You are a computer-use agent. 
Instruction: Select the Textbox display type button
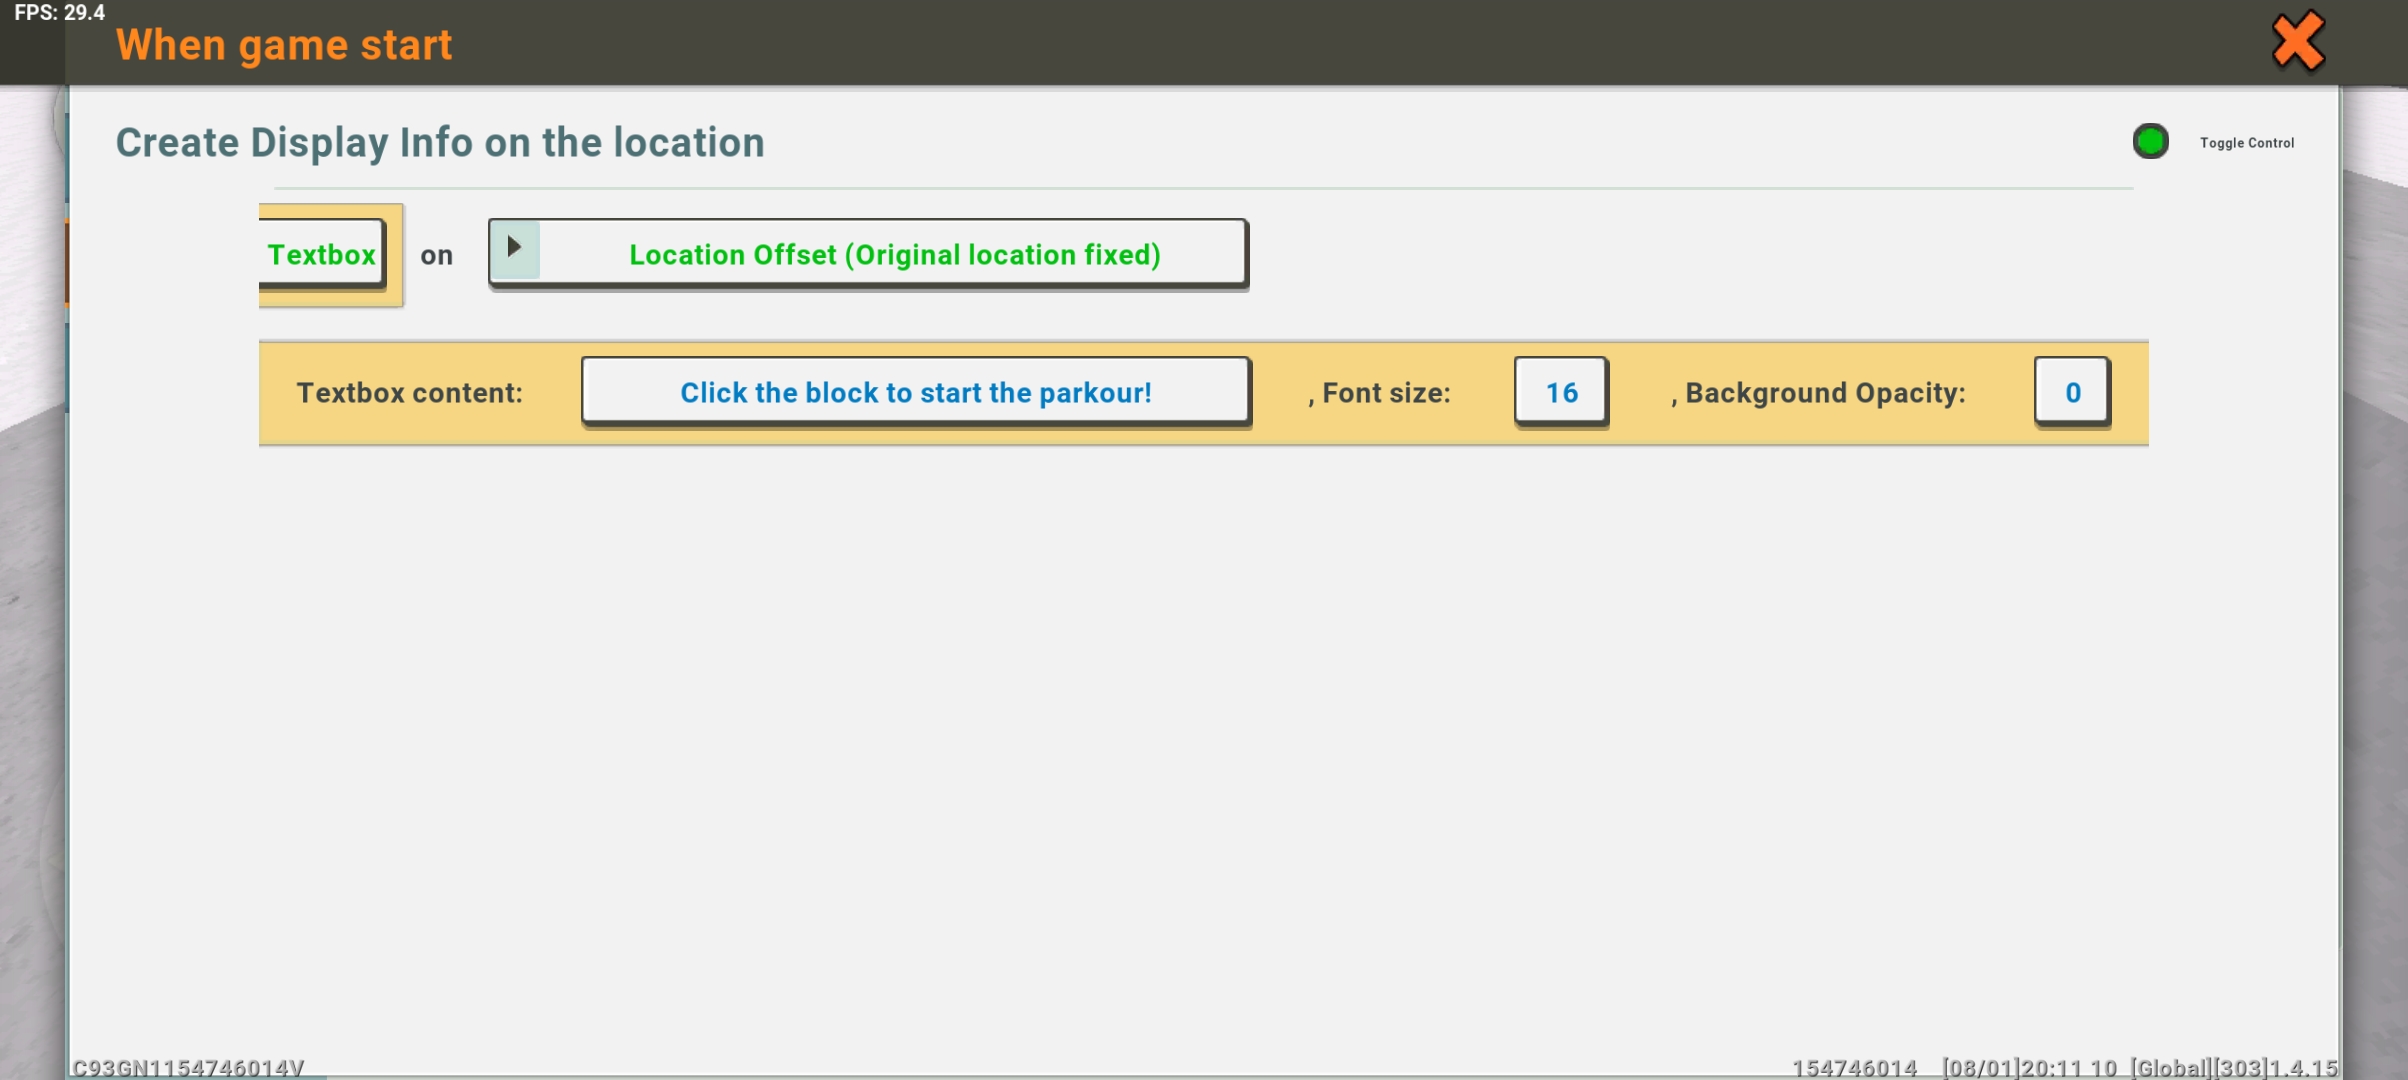click(x=322, y=254)
